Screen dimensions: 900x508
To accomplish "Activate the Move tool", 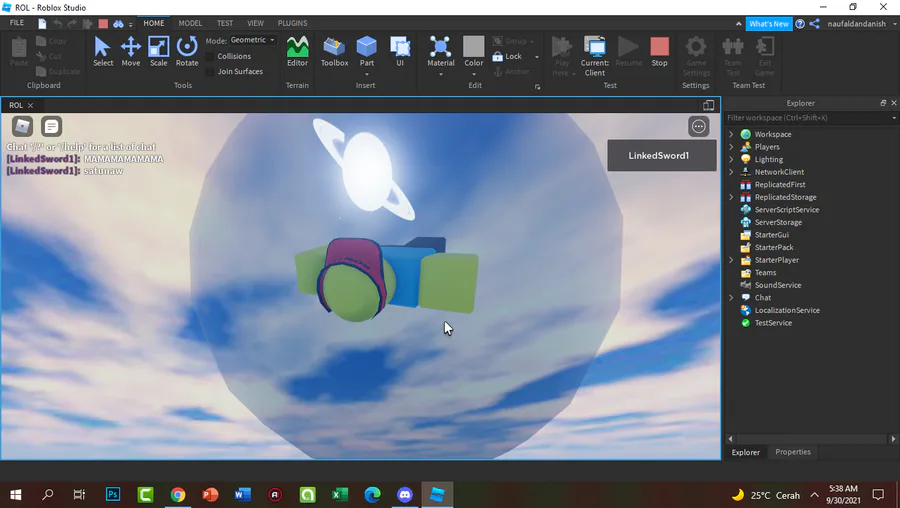I will click(x=130, y=52).
